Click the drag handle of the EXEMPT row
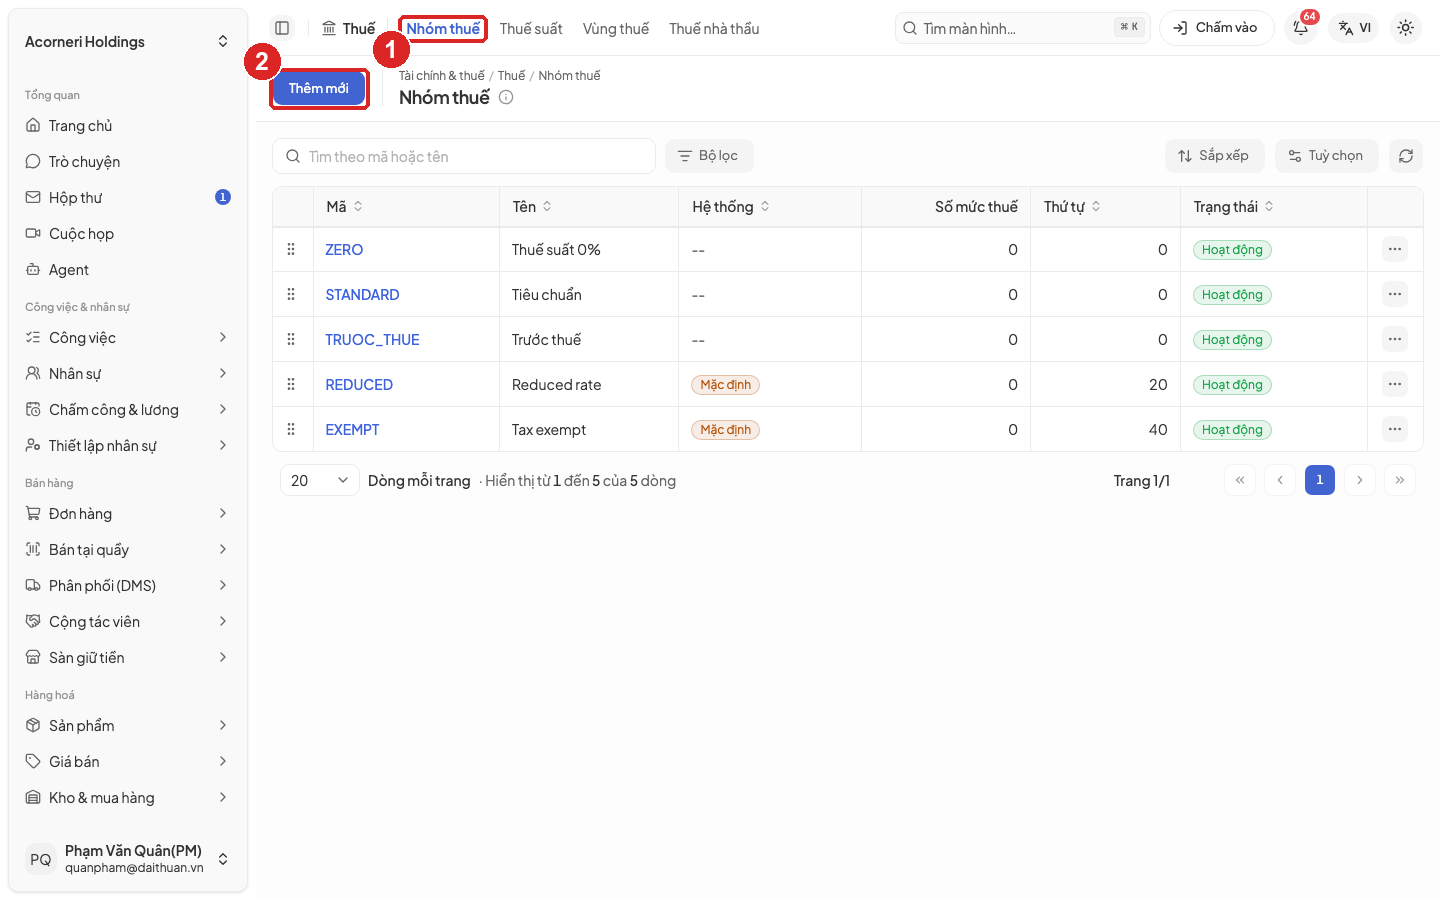Screen dimensions: 1440x900 click(x=291, y=429)
